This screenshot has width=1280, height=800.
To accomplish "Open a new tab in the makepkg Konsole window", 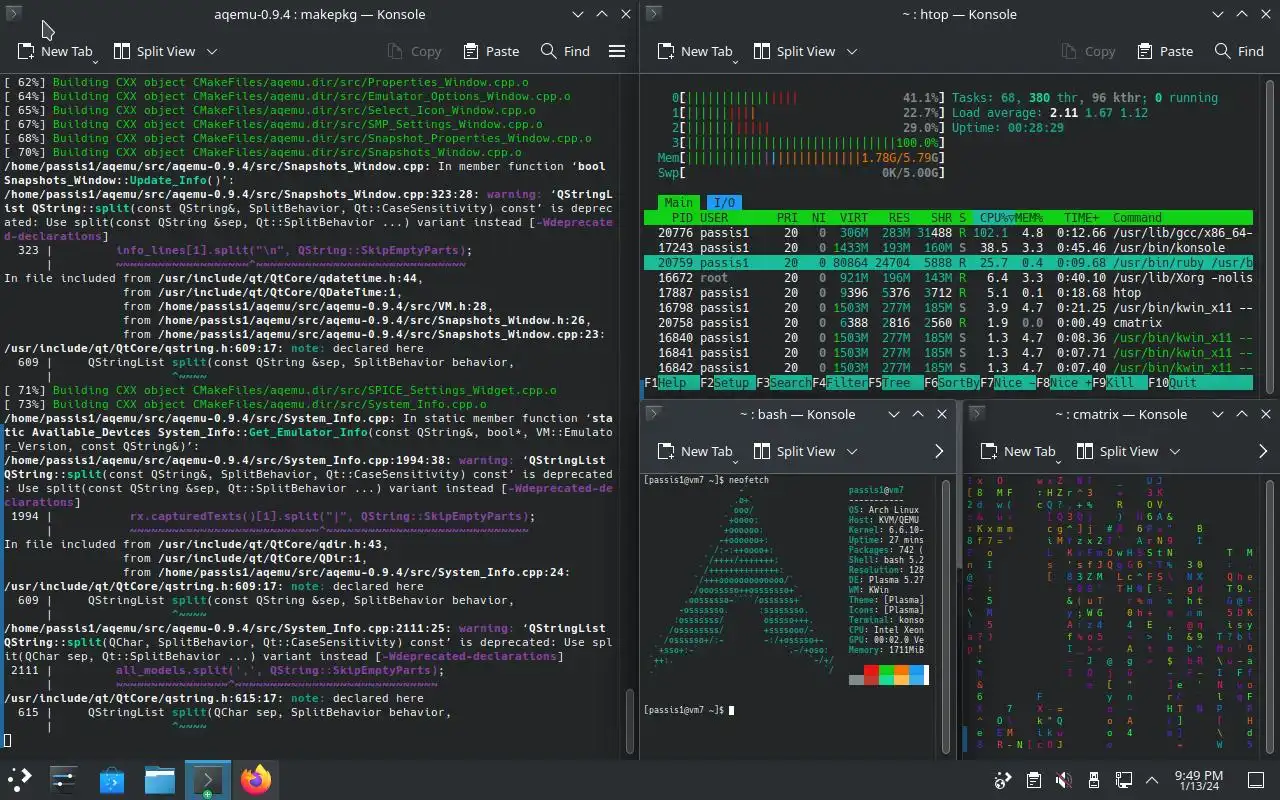I will pos(56,51).
